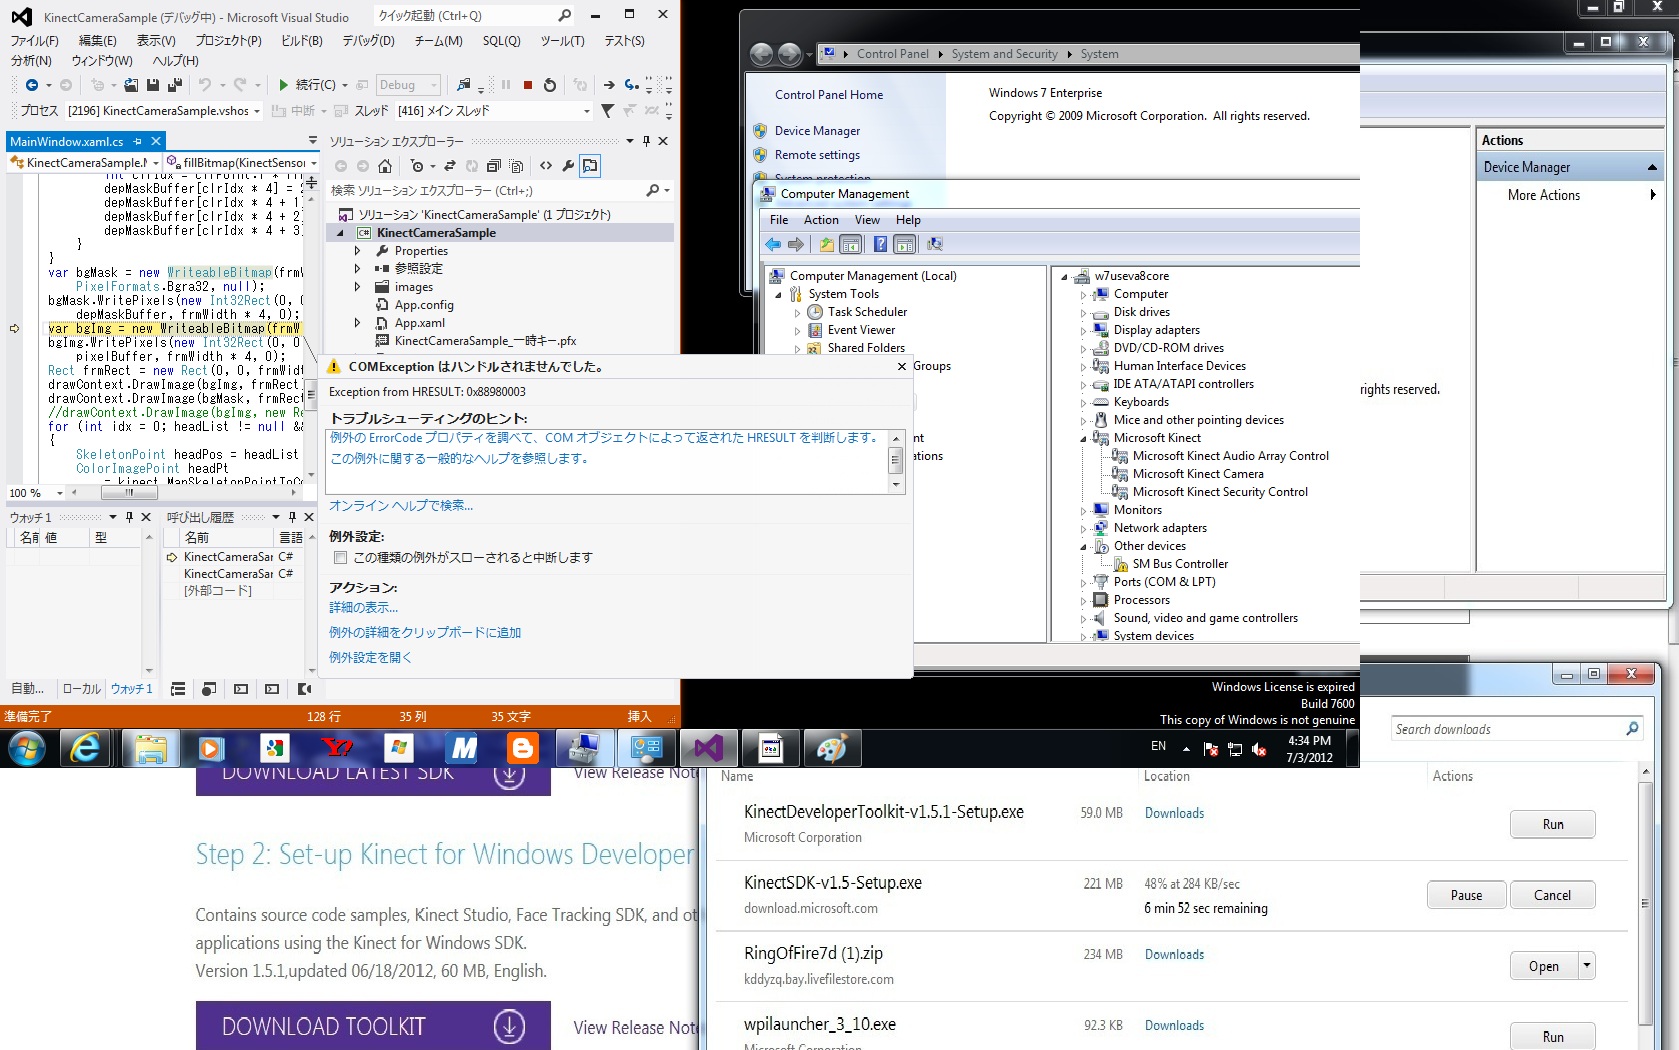Stop debugging with the red square icon

528,85
